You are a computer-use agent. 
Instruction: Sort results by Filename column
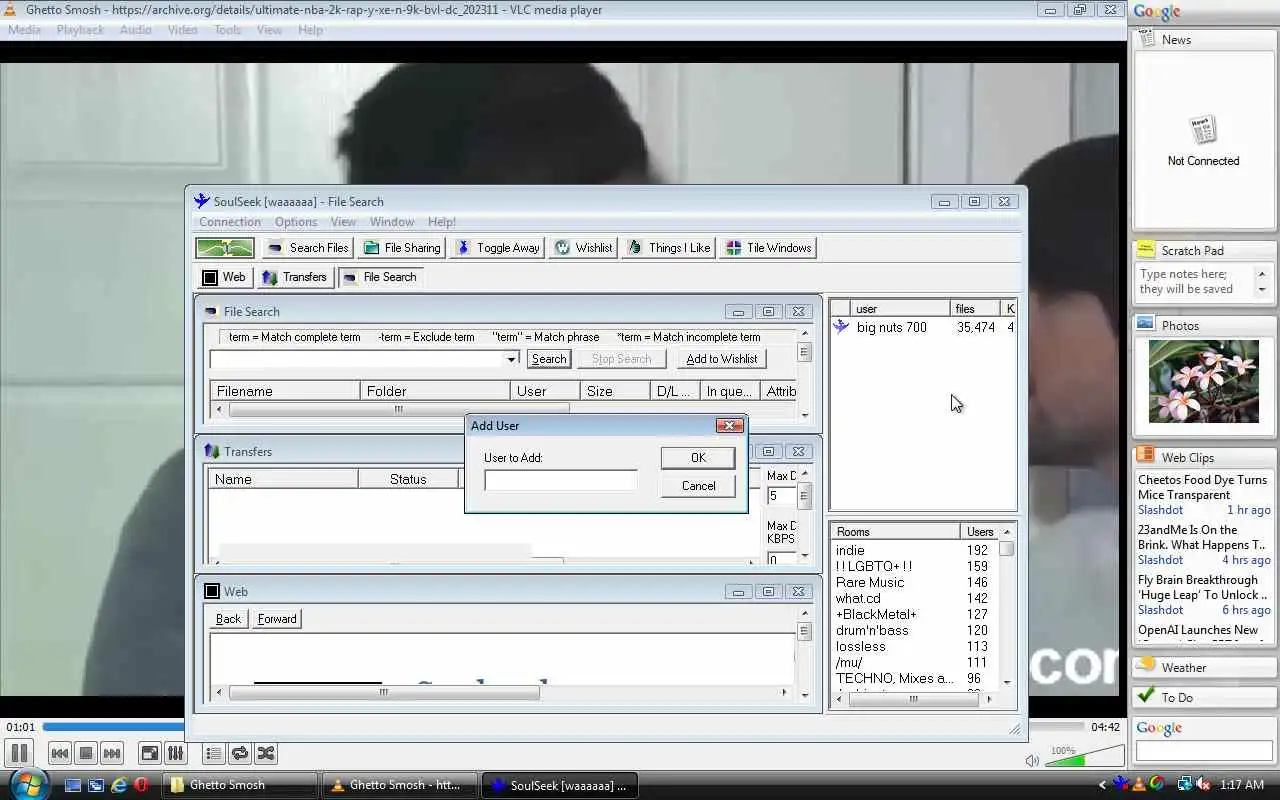pos(285,391)
